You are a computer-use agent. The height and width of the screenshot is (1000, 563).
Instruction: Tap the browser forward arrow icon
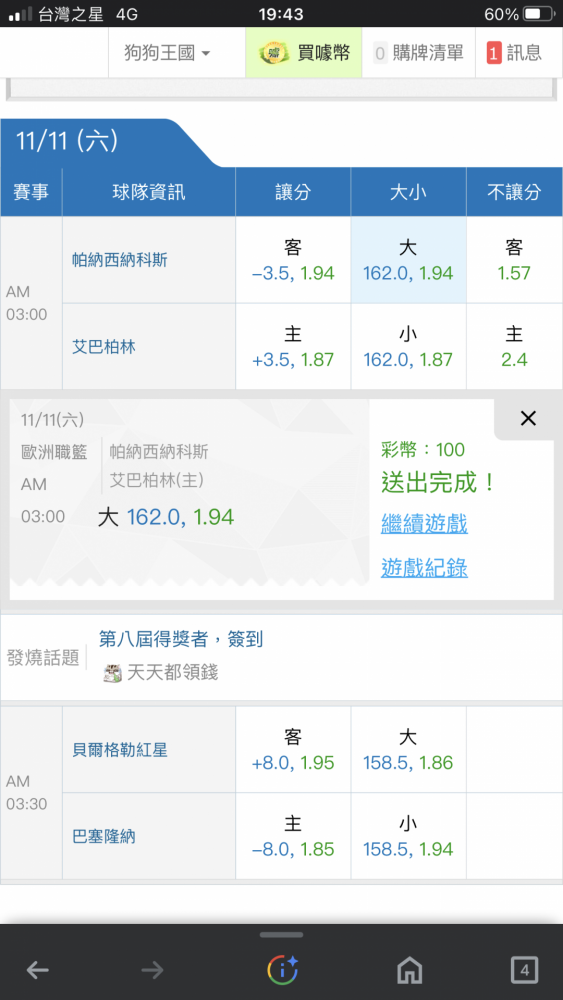152,971
